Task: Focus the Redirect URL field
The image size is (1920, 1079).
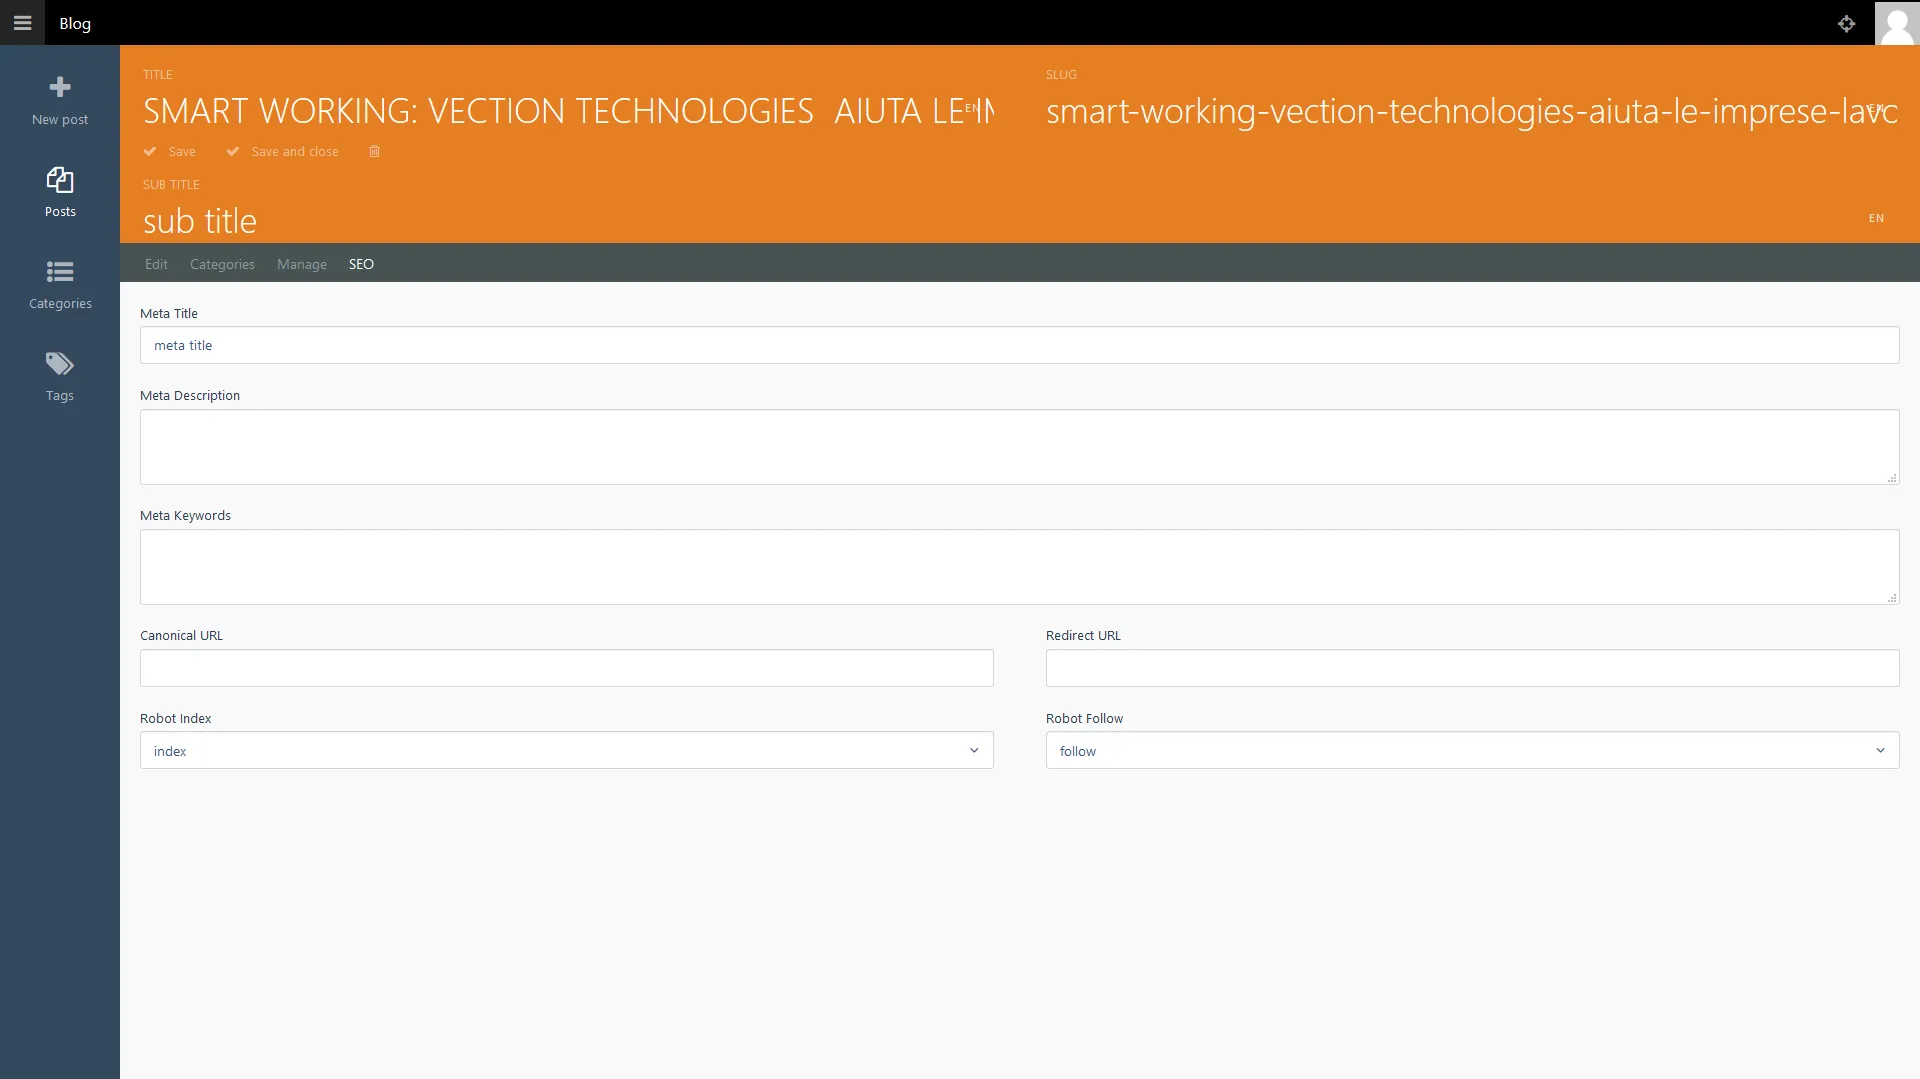Action: pos(1473,668)
